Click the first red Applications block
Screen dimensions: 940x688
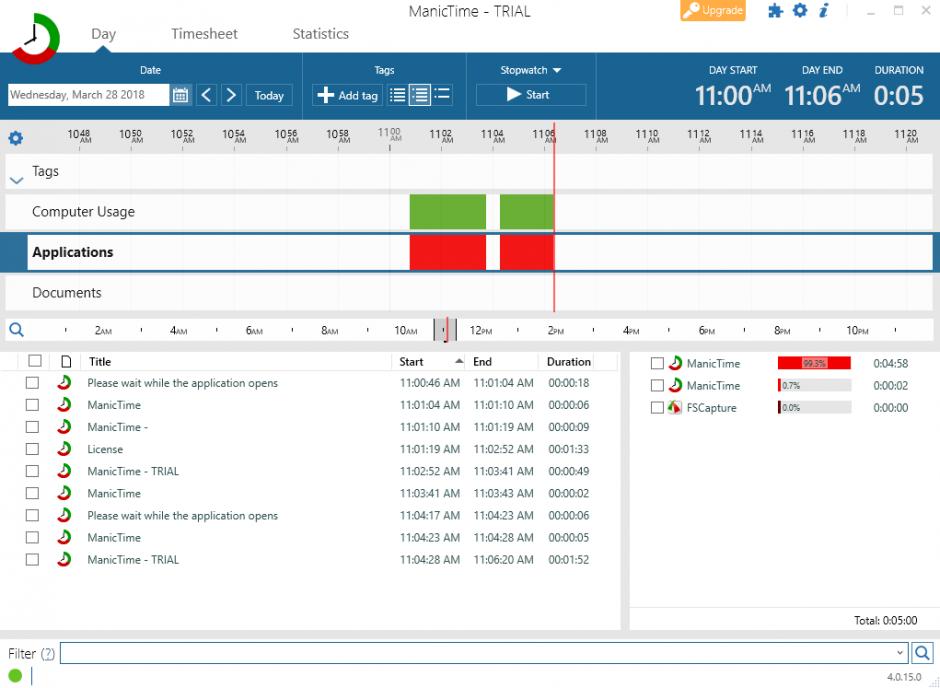point(448,252)
